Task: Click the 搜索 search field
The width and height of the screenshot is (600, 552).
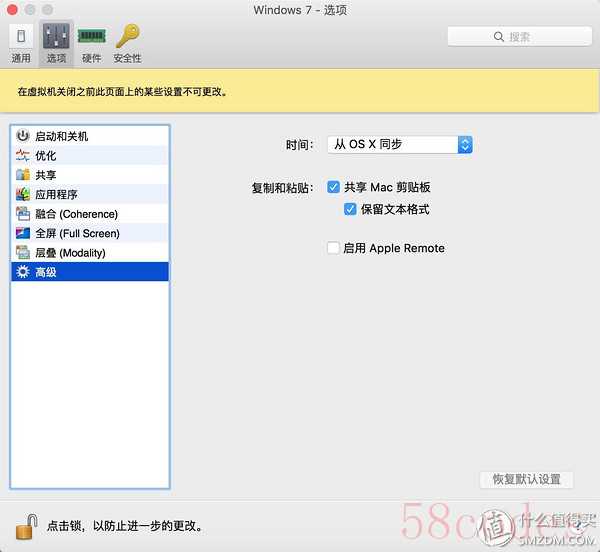Action: point(513,36)
